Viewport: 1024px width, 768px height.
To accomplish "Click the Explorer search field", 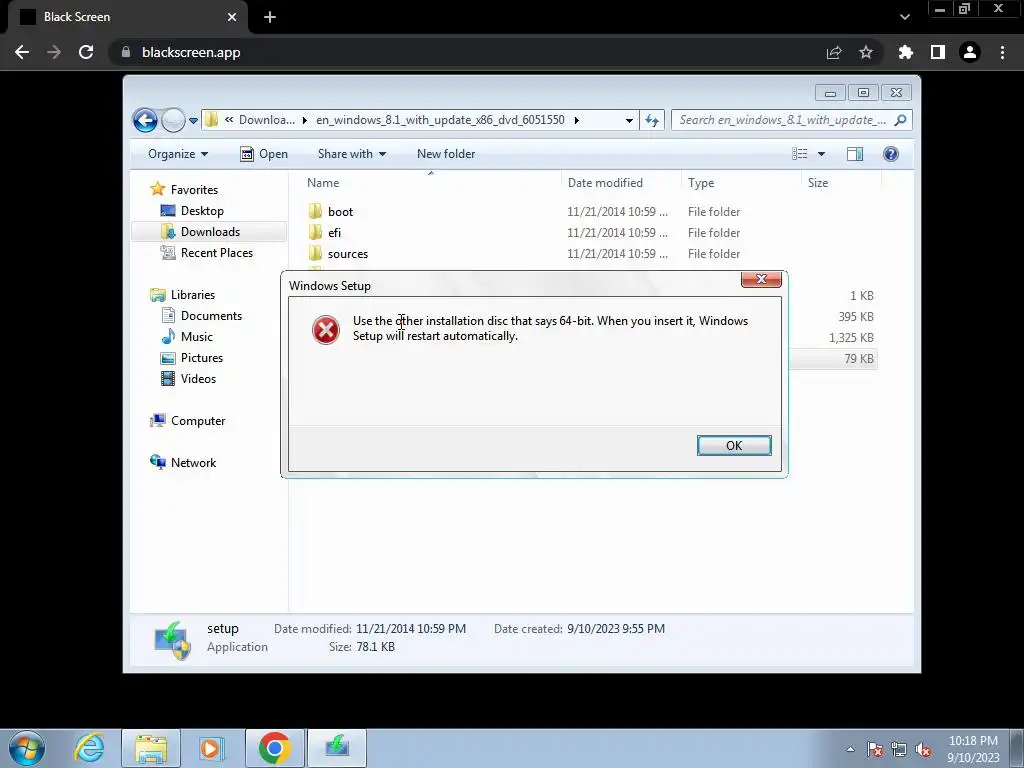I will 784,120.
